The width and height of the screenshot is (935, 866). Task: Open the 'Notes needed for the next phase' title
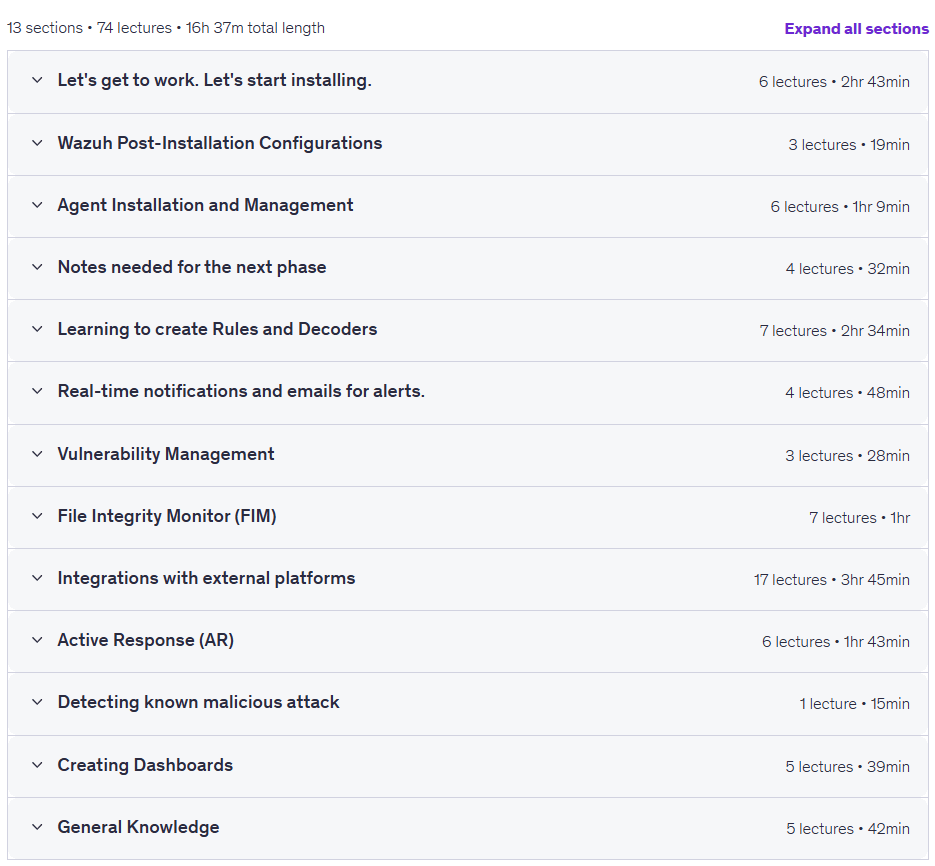[192, 267]
